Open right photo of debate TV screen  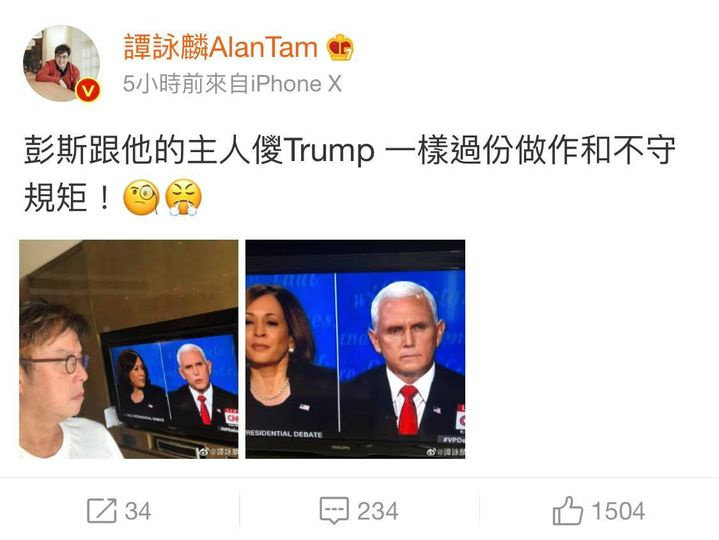coord(355,349)
